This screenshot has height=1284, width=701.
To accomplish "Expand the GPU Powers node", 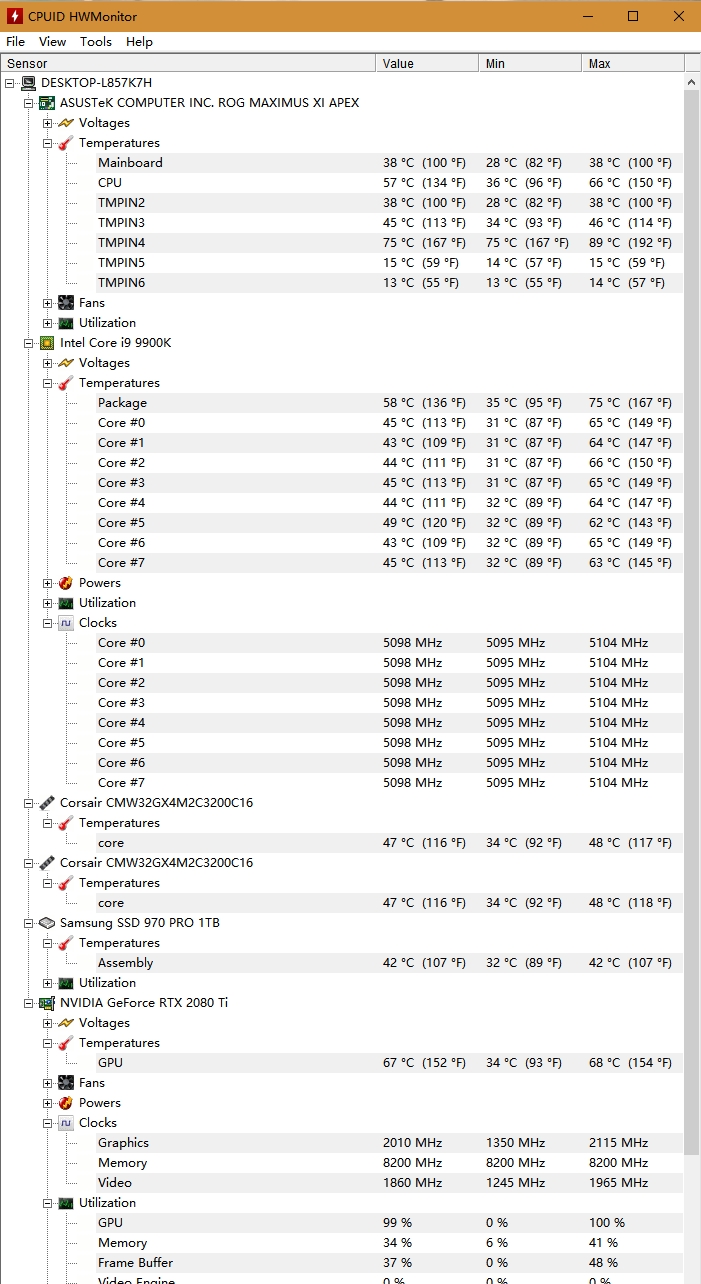I will (x=47, y=1103).
